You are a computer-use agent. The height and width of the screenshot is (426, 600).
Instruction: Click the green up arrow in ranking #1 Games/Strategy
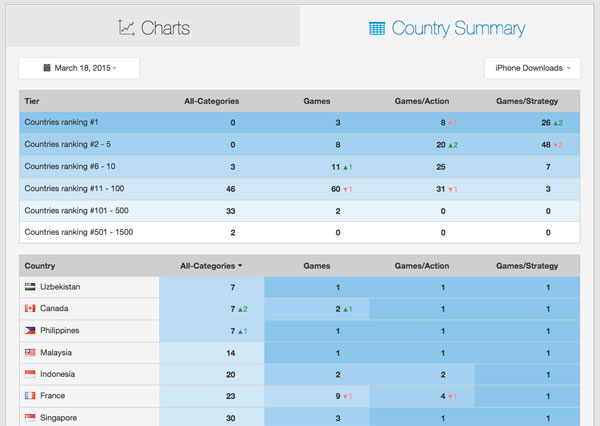tap(556, 123)
